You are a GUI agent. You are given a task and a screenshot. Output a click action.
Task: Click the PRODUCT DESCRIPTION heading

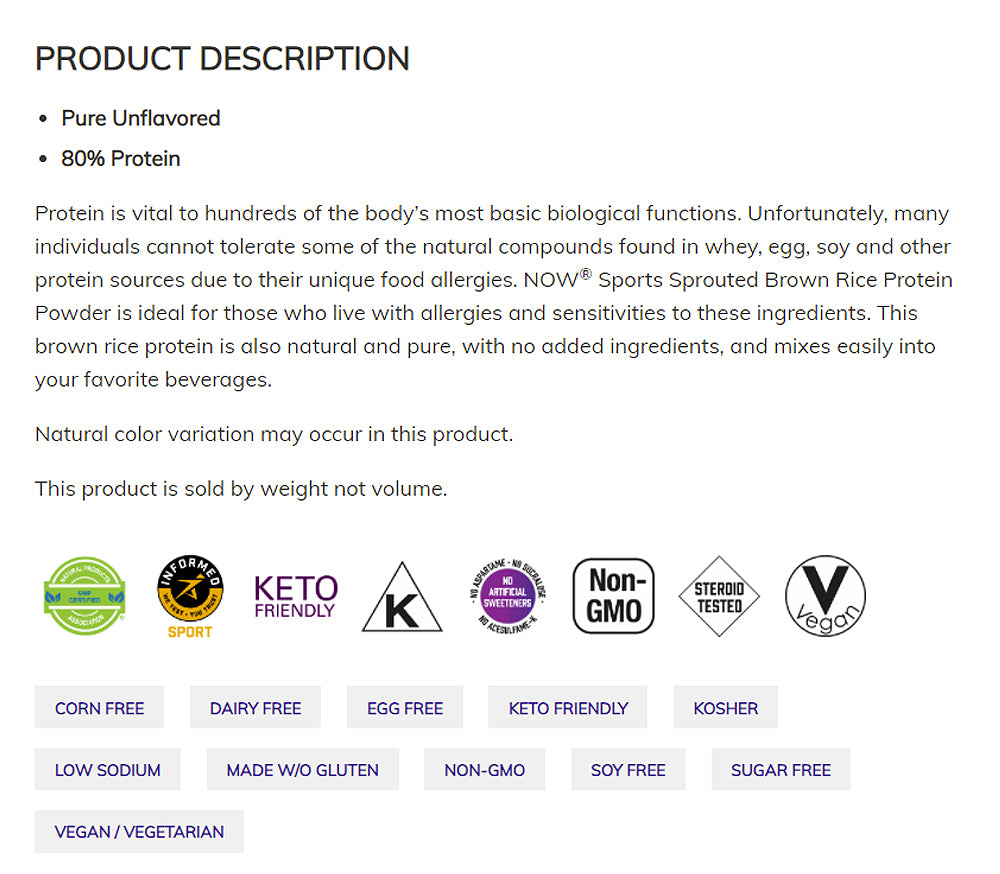coord(222,59)
